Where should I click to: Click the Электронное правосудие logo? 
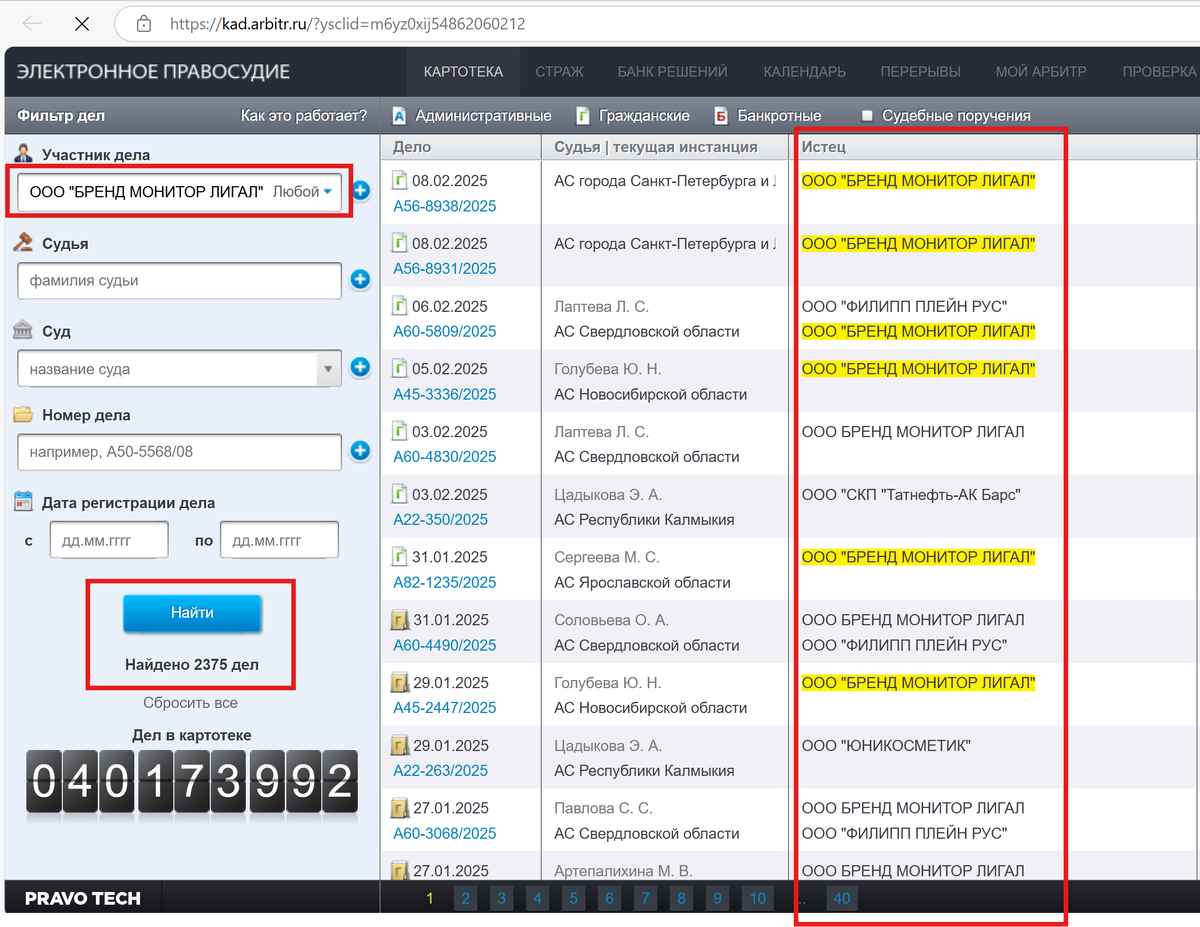[x=154, y=71]
